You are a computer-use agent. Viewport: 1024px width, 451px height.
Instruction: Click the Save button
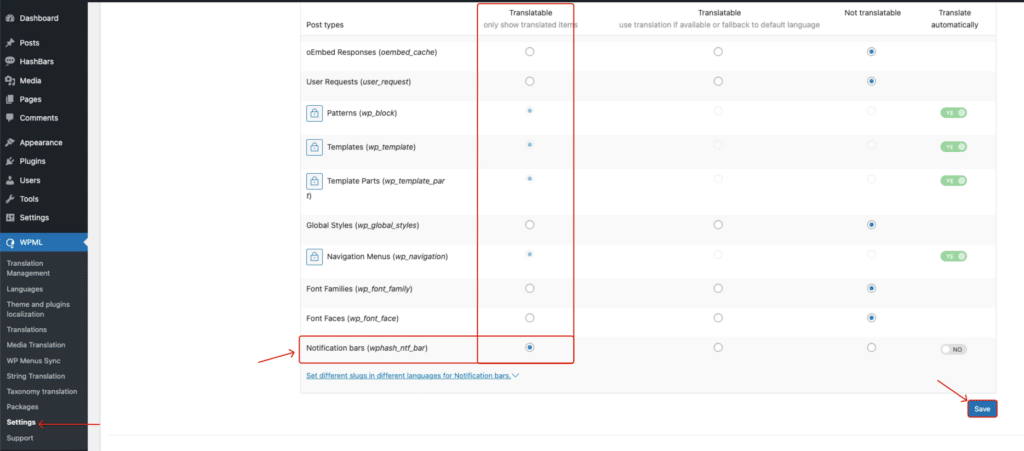(x=982, y=409)
